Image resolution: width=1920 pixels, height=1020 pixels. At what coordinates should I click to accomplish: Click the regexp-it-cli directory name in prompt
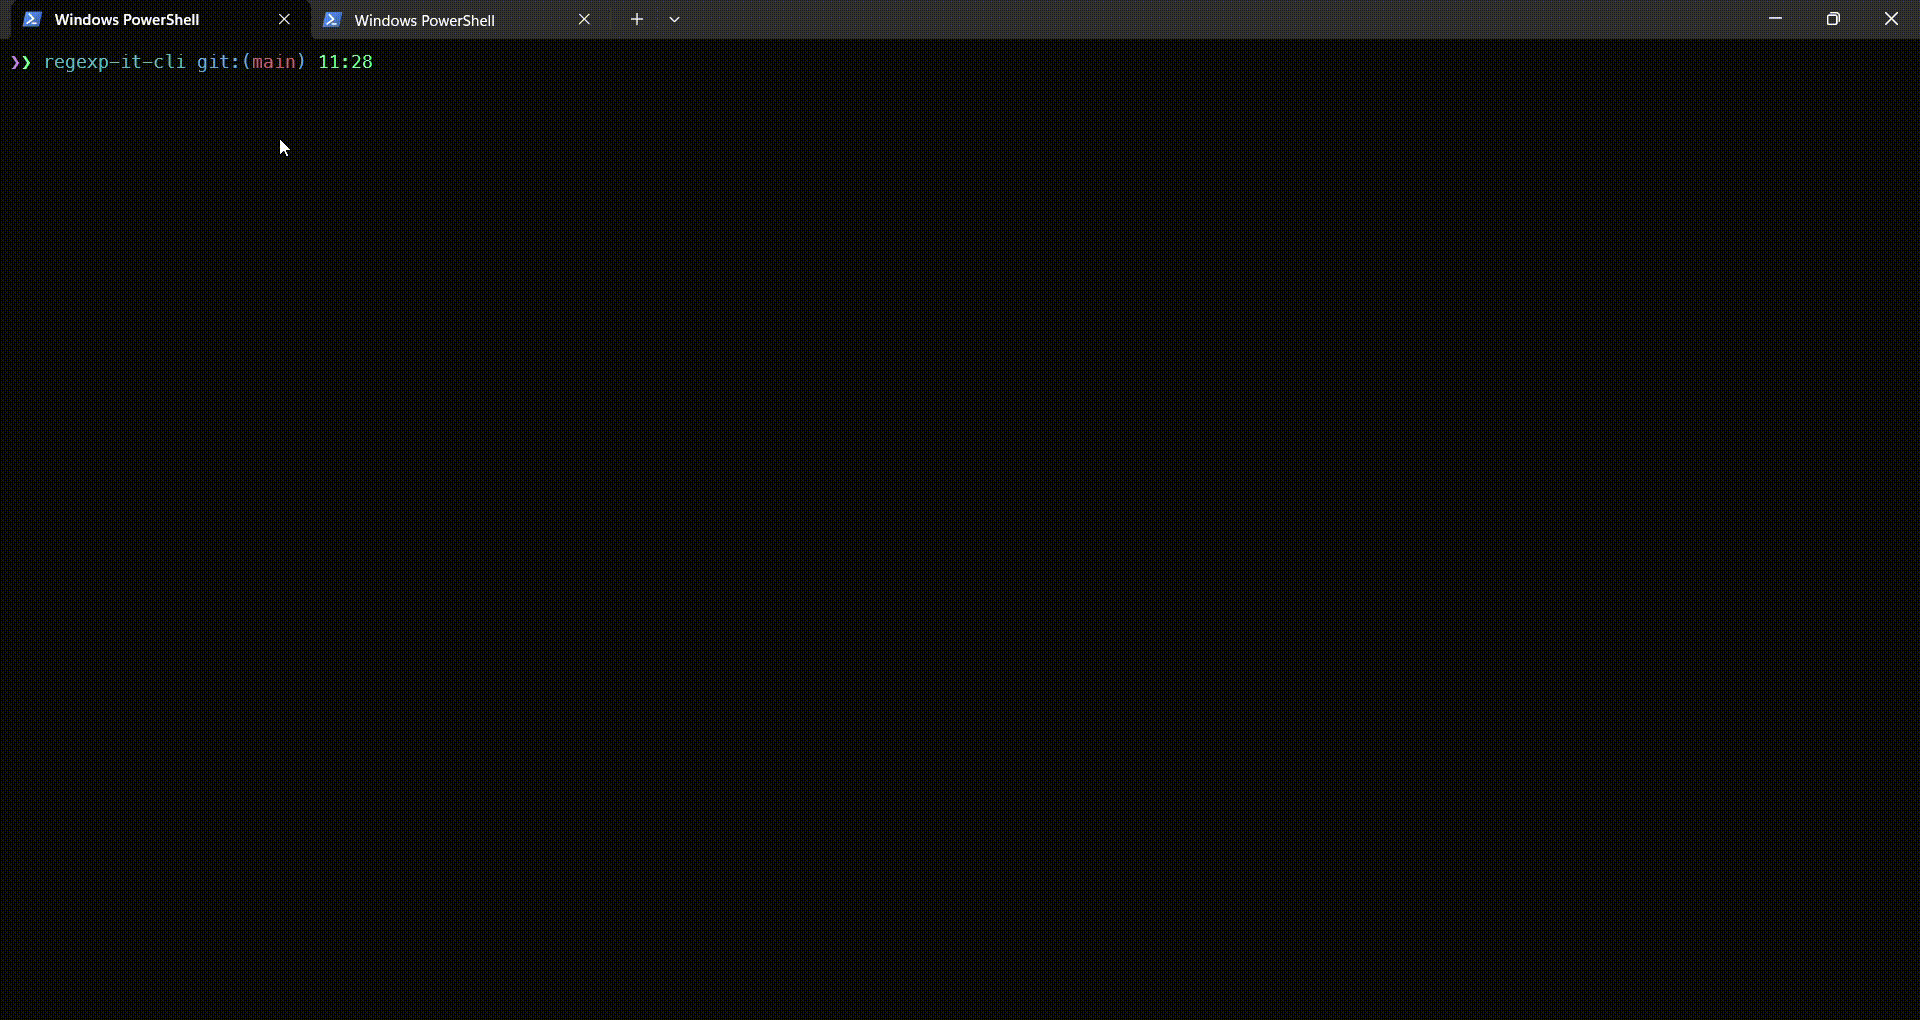114,62
